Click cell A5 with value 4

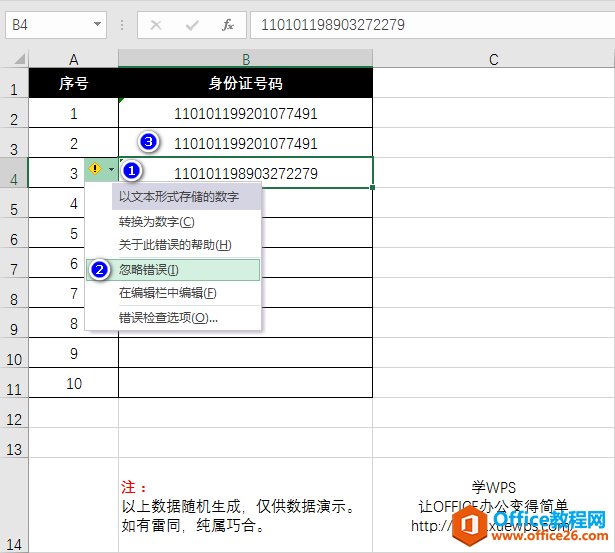(73, 203)
